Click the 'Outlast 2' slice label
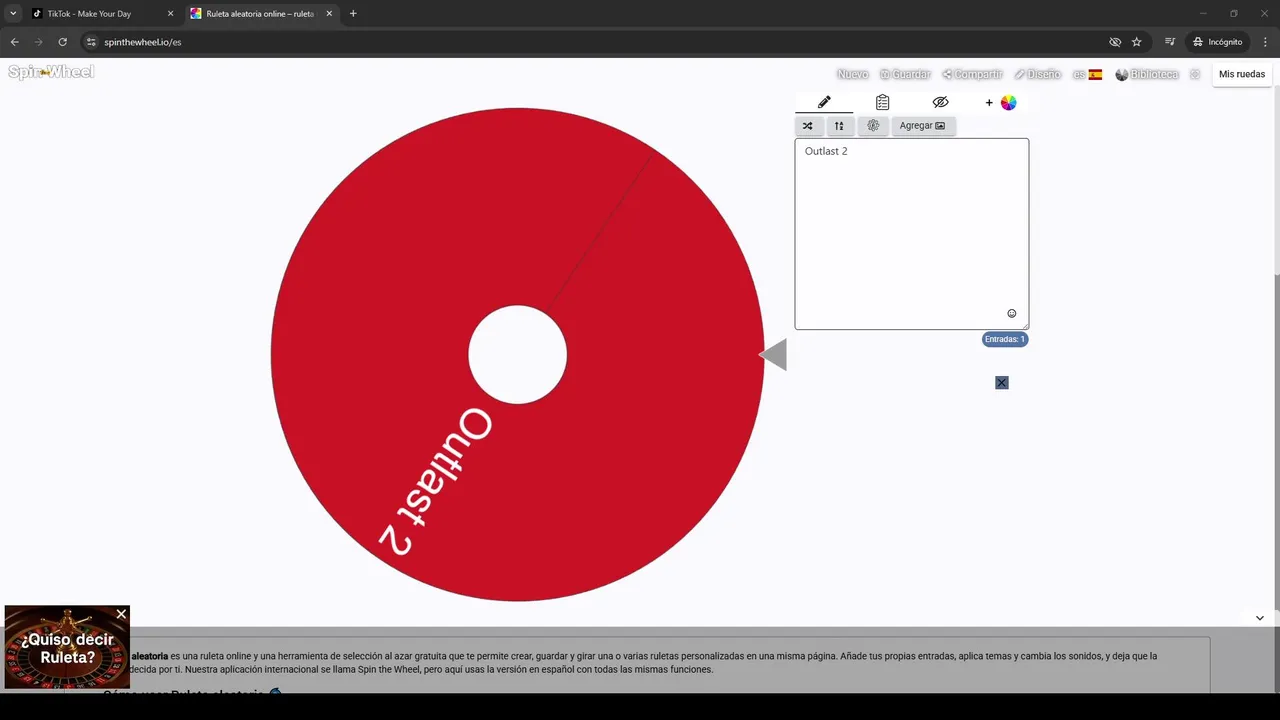The image size is (1280, 720). pyautogui.click(x=435, y=482)
